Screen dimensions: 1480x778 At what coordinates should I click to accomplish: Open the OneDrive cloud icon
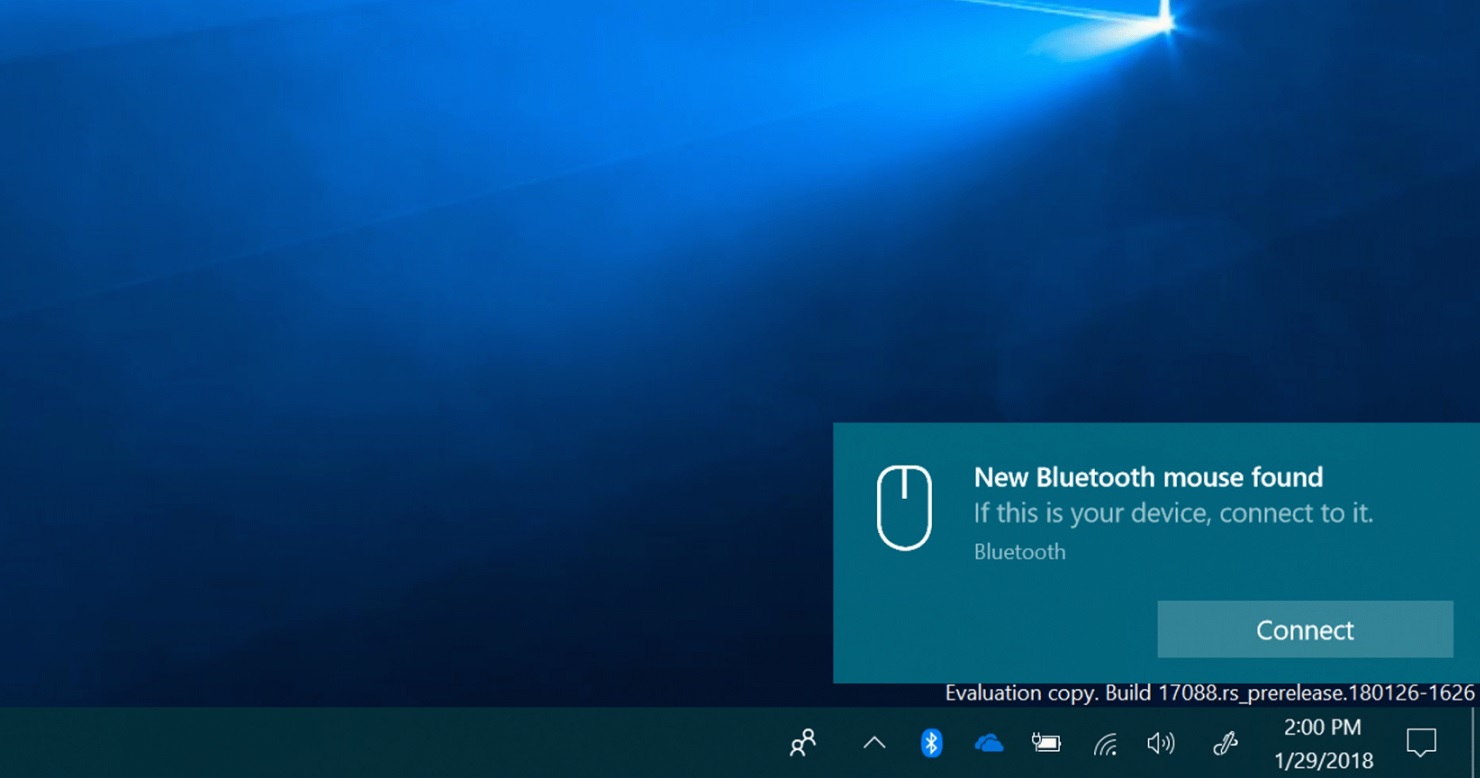(x=988, y=743)
